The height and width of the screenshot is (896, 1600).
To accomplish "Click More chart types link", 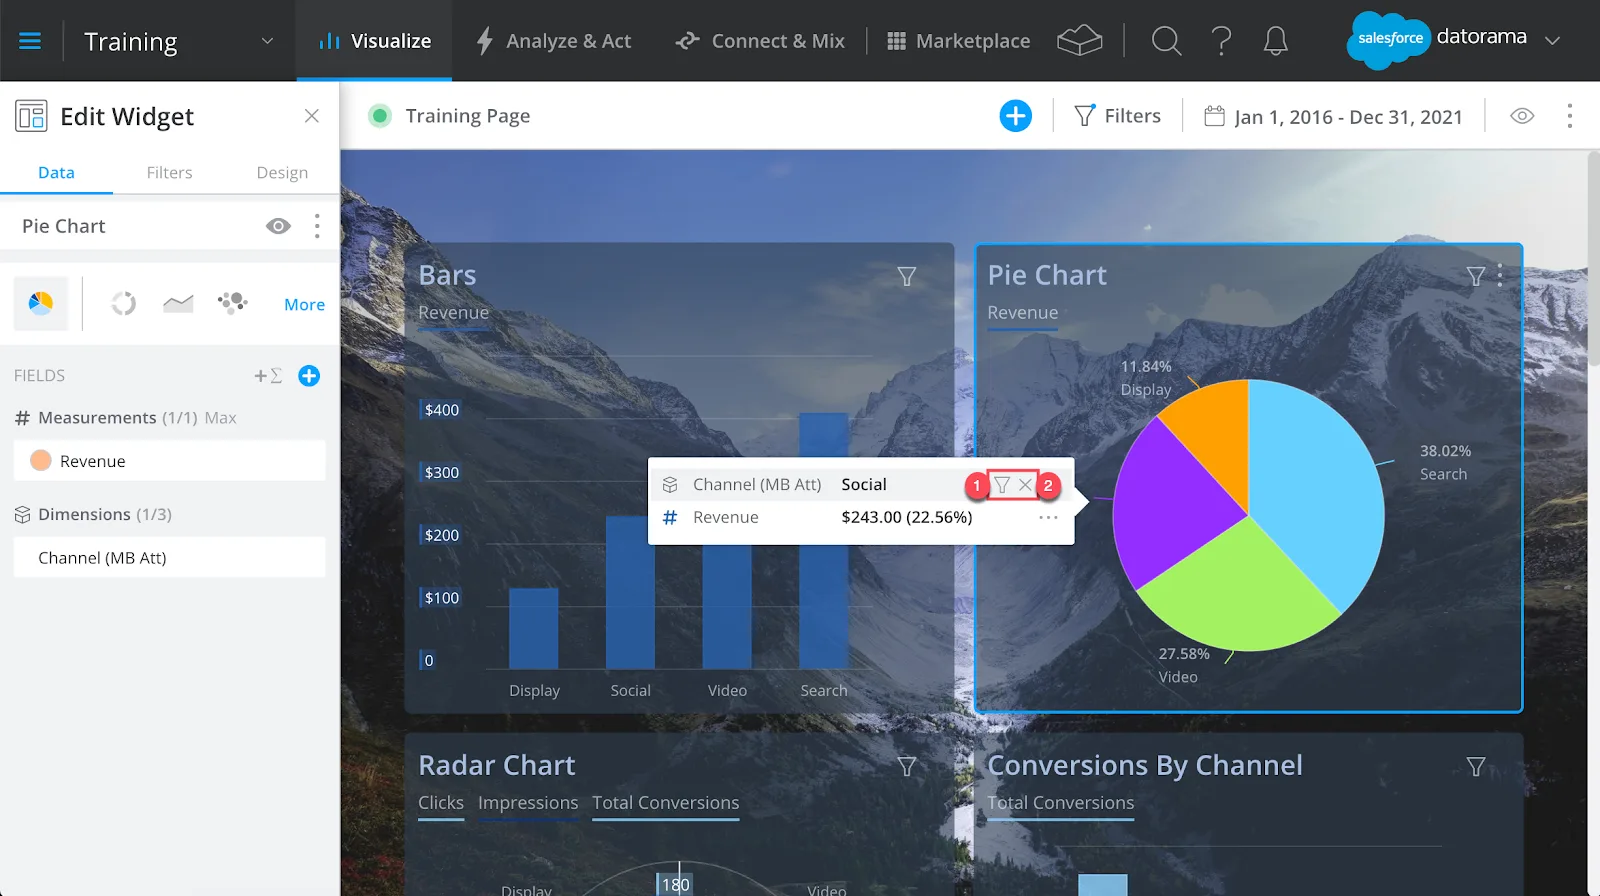I will (x=304, y=305).
